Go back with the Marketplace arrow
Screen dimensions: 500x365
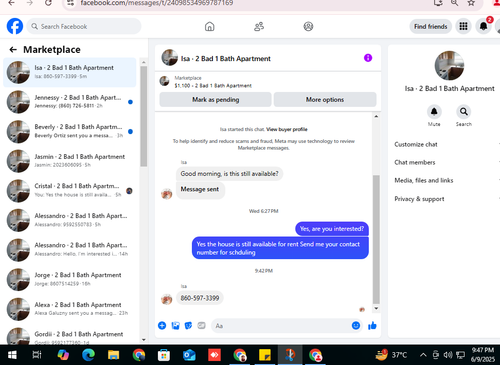coord(13,50)
